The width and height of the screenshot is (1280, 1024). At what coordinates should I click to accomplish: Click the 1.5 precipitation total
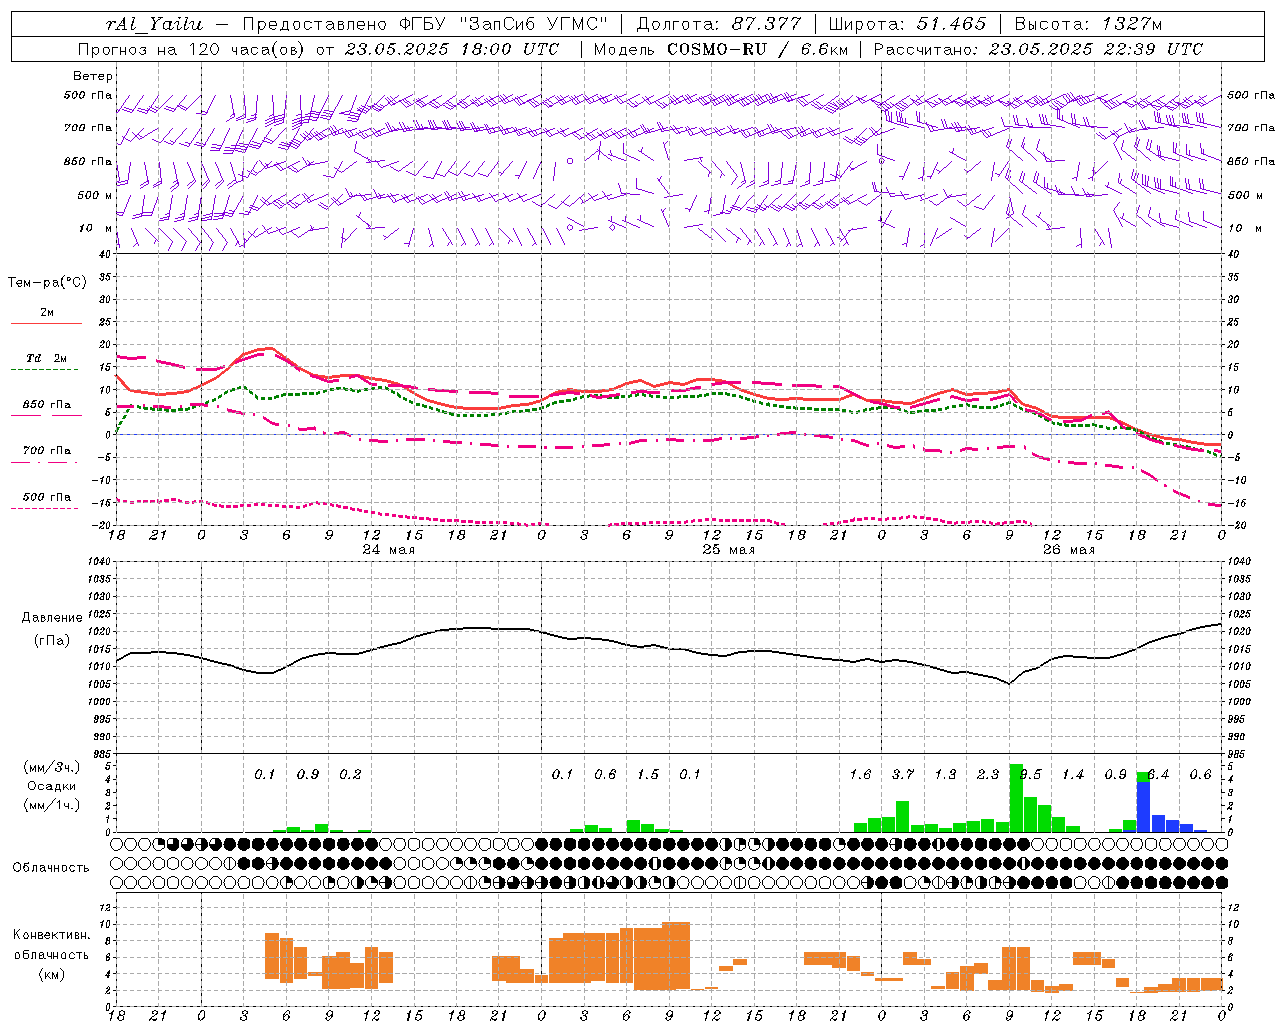(648, 775)
